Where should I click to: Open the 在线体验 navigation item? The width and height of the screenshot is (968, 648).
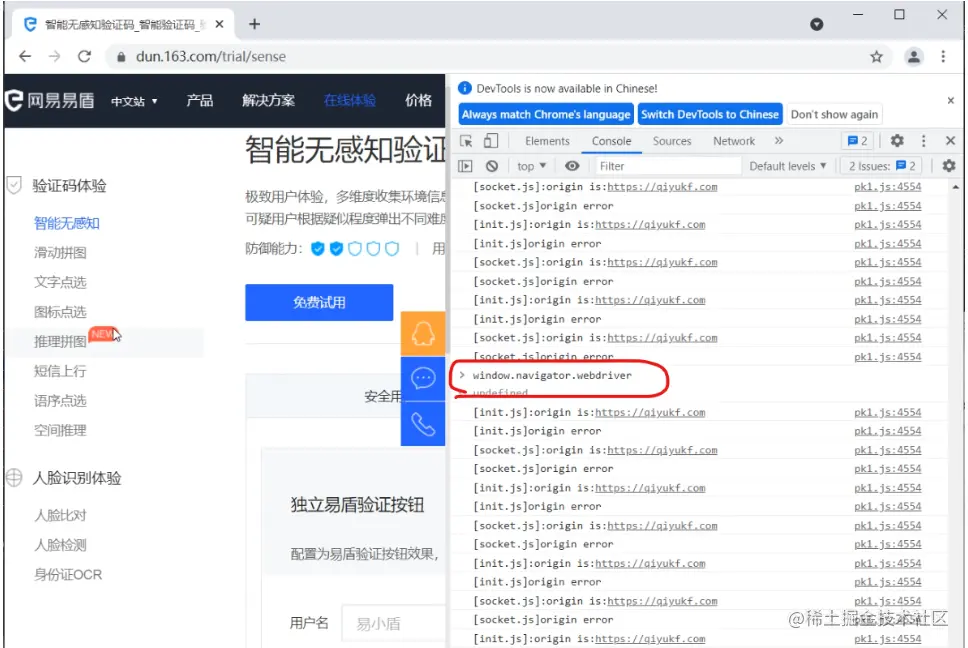tap(349, 101)
